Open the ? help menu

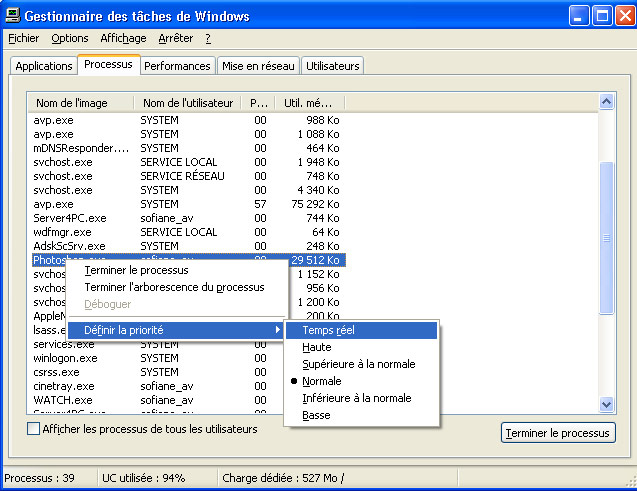point(208,38)
